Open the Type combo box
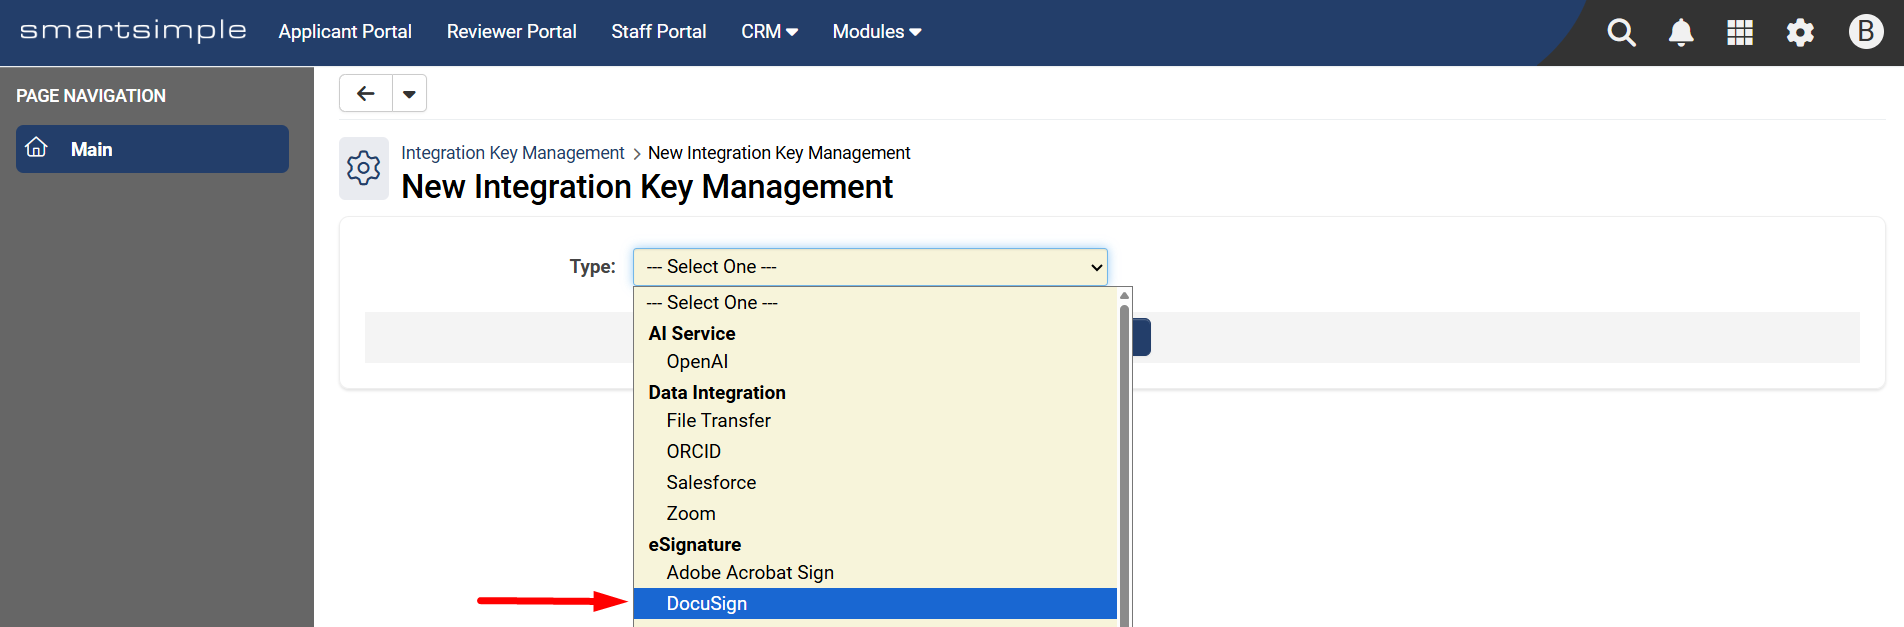 pos(870,267)
